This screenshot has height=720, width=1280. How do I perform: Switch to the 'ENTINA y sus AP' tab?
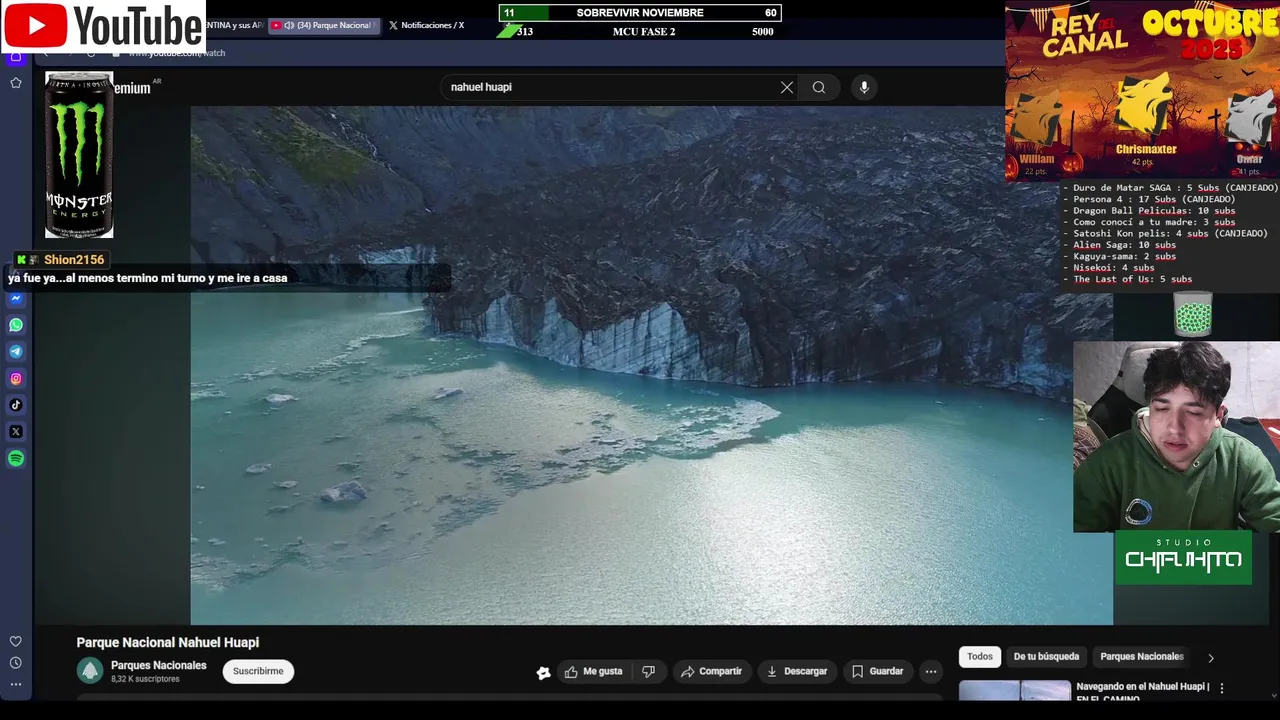(x=233, y=25)
